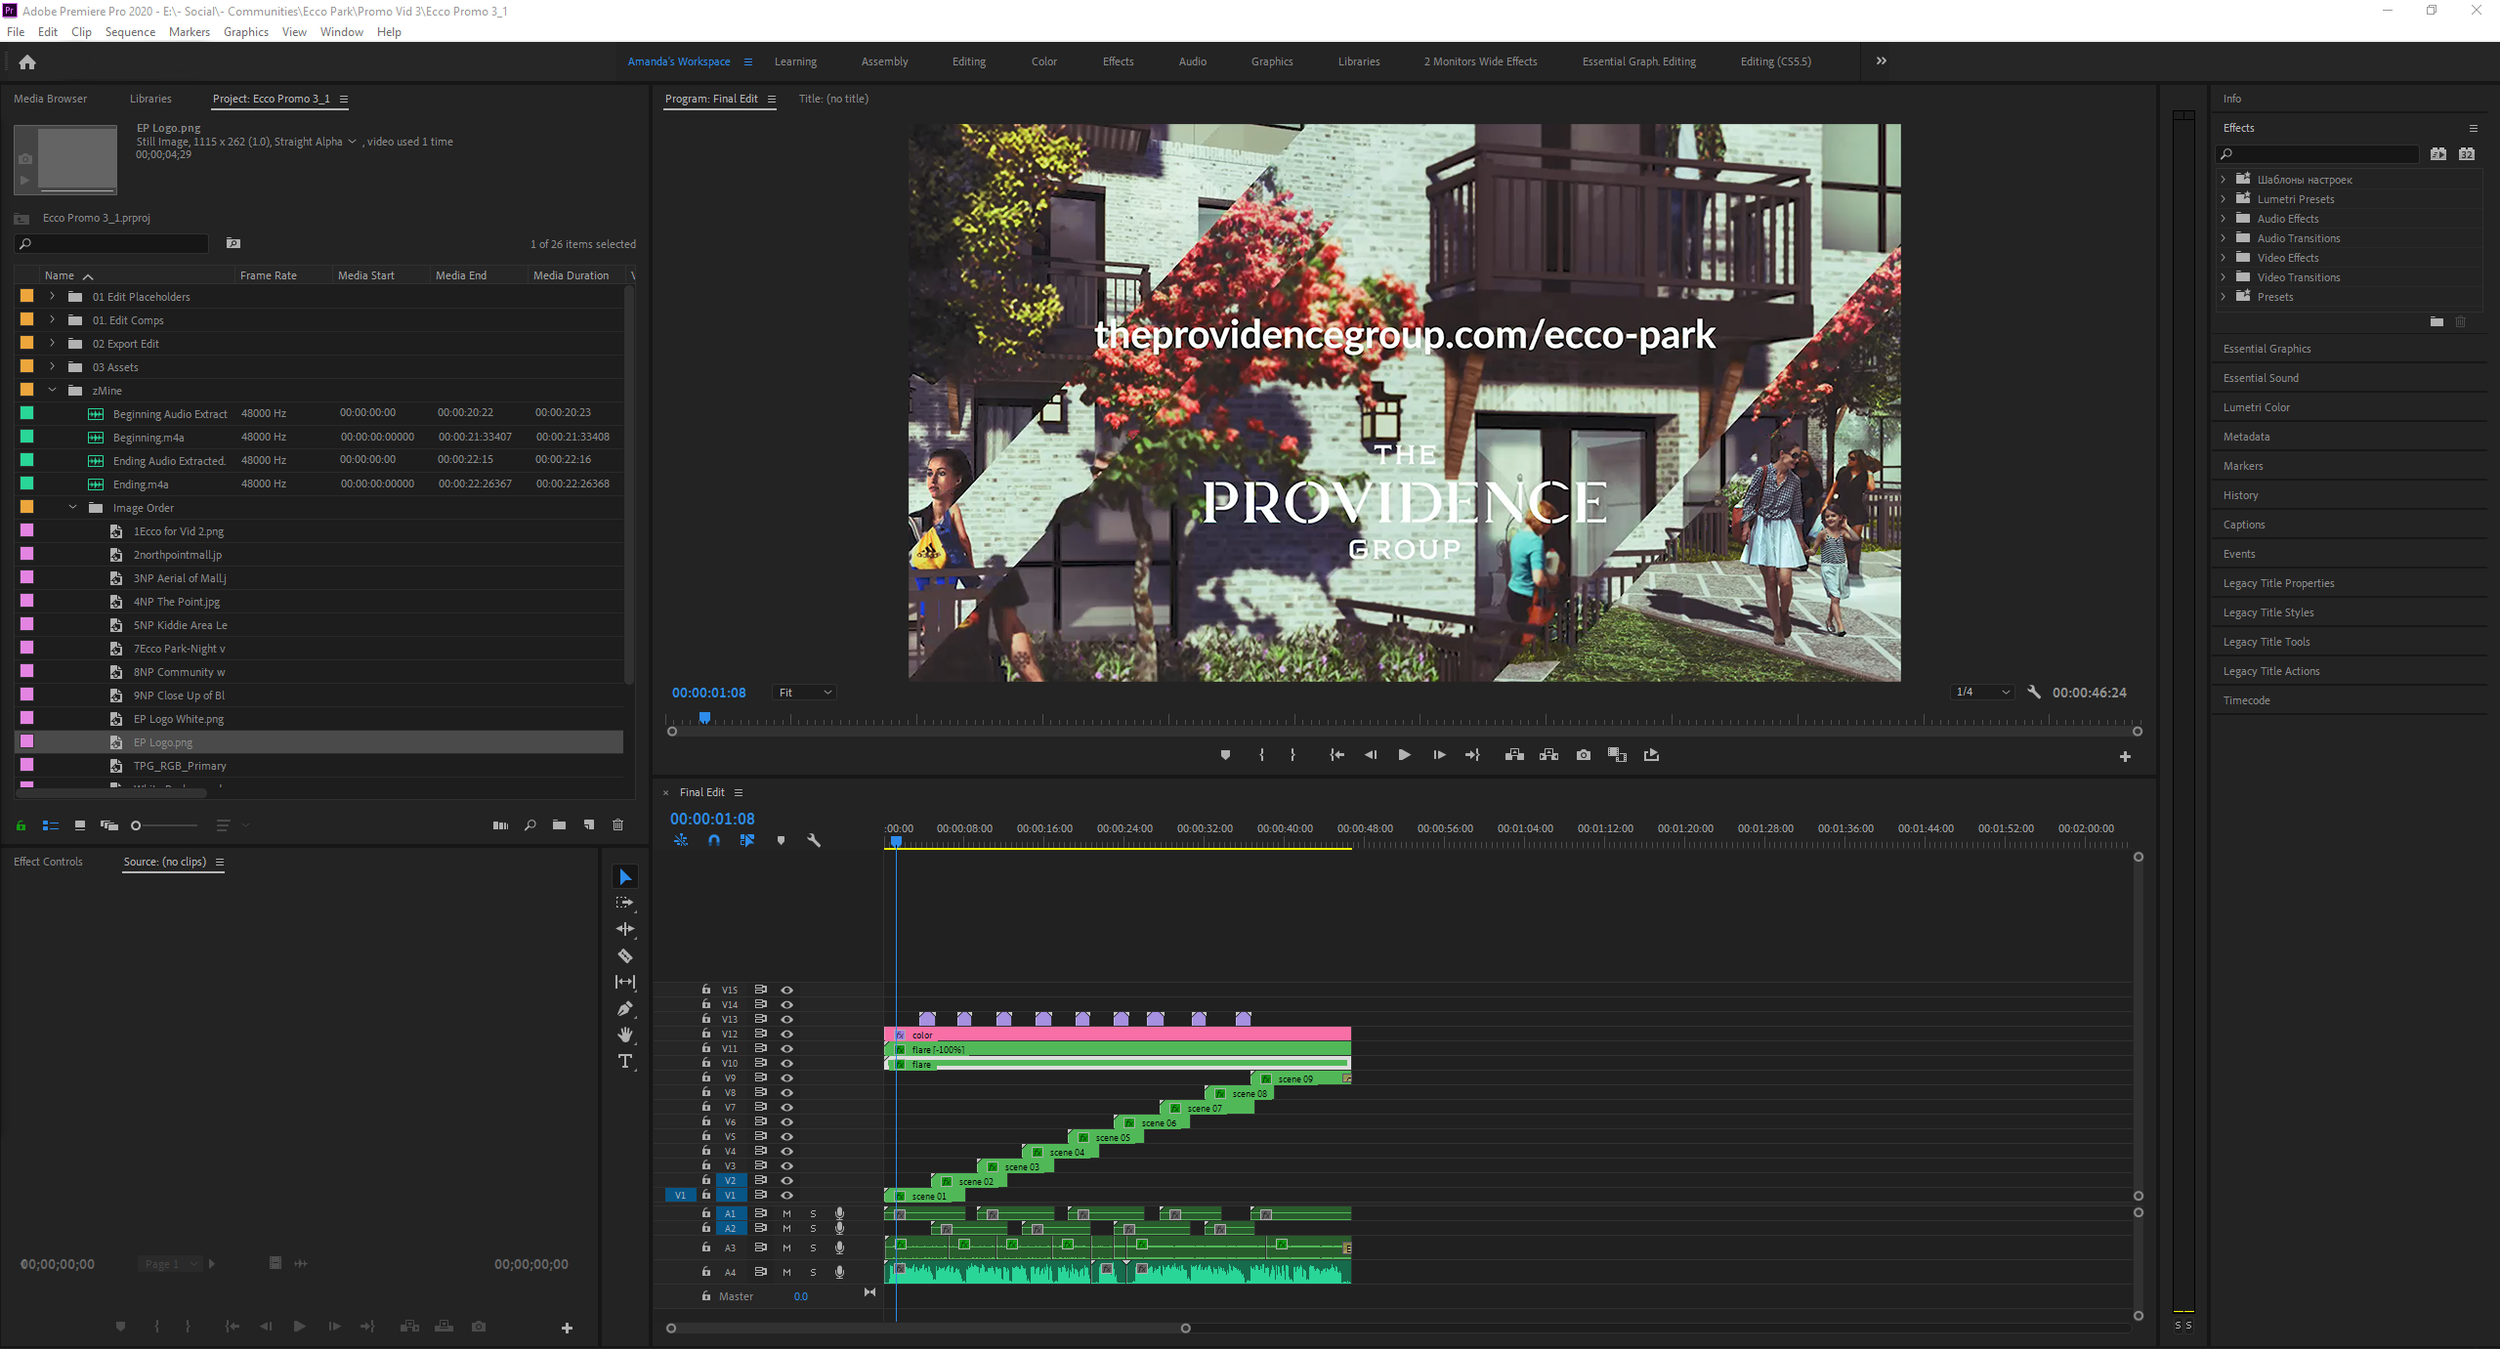Click Effects panel search field
The image size is (2500, 1349).
point(2317,153)
